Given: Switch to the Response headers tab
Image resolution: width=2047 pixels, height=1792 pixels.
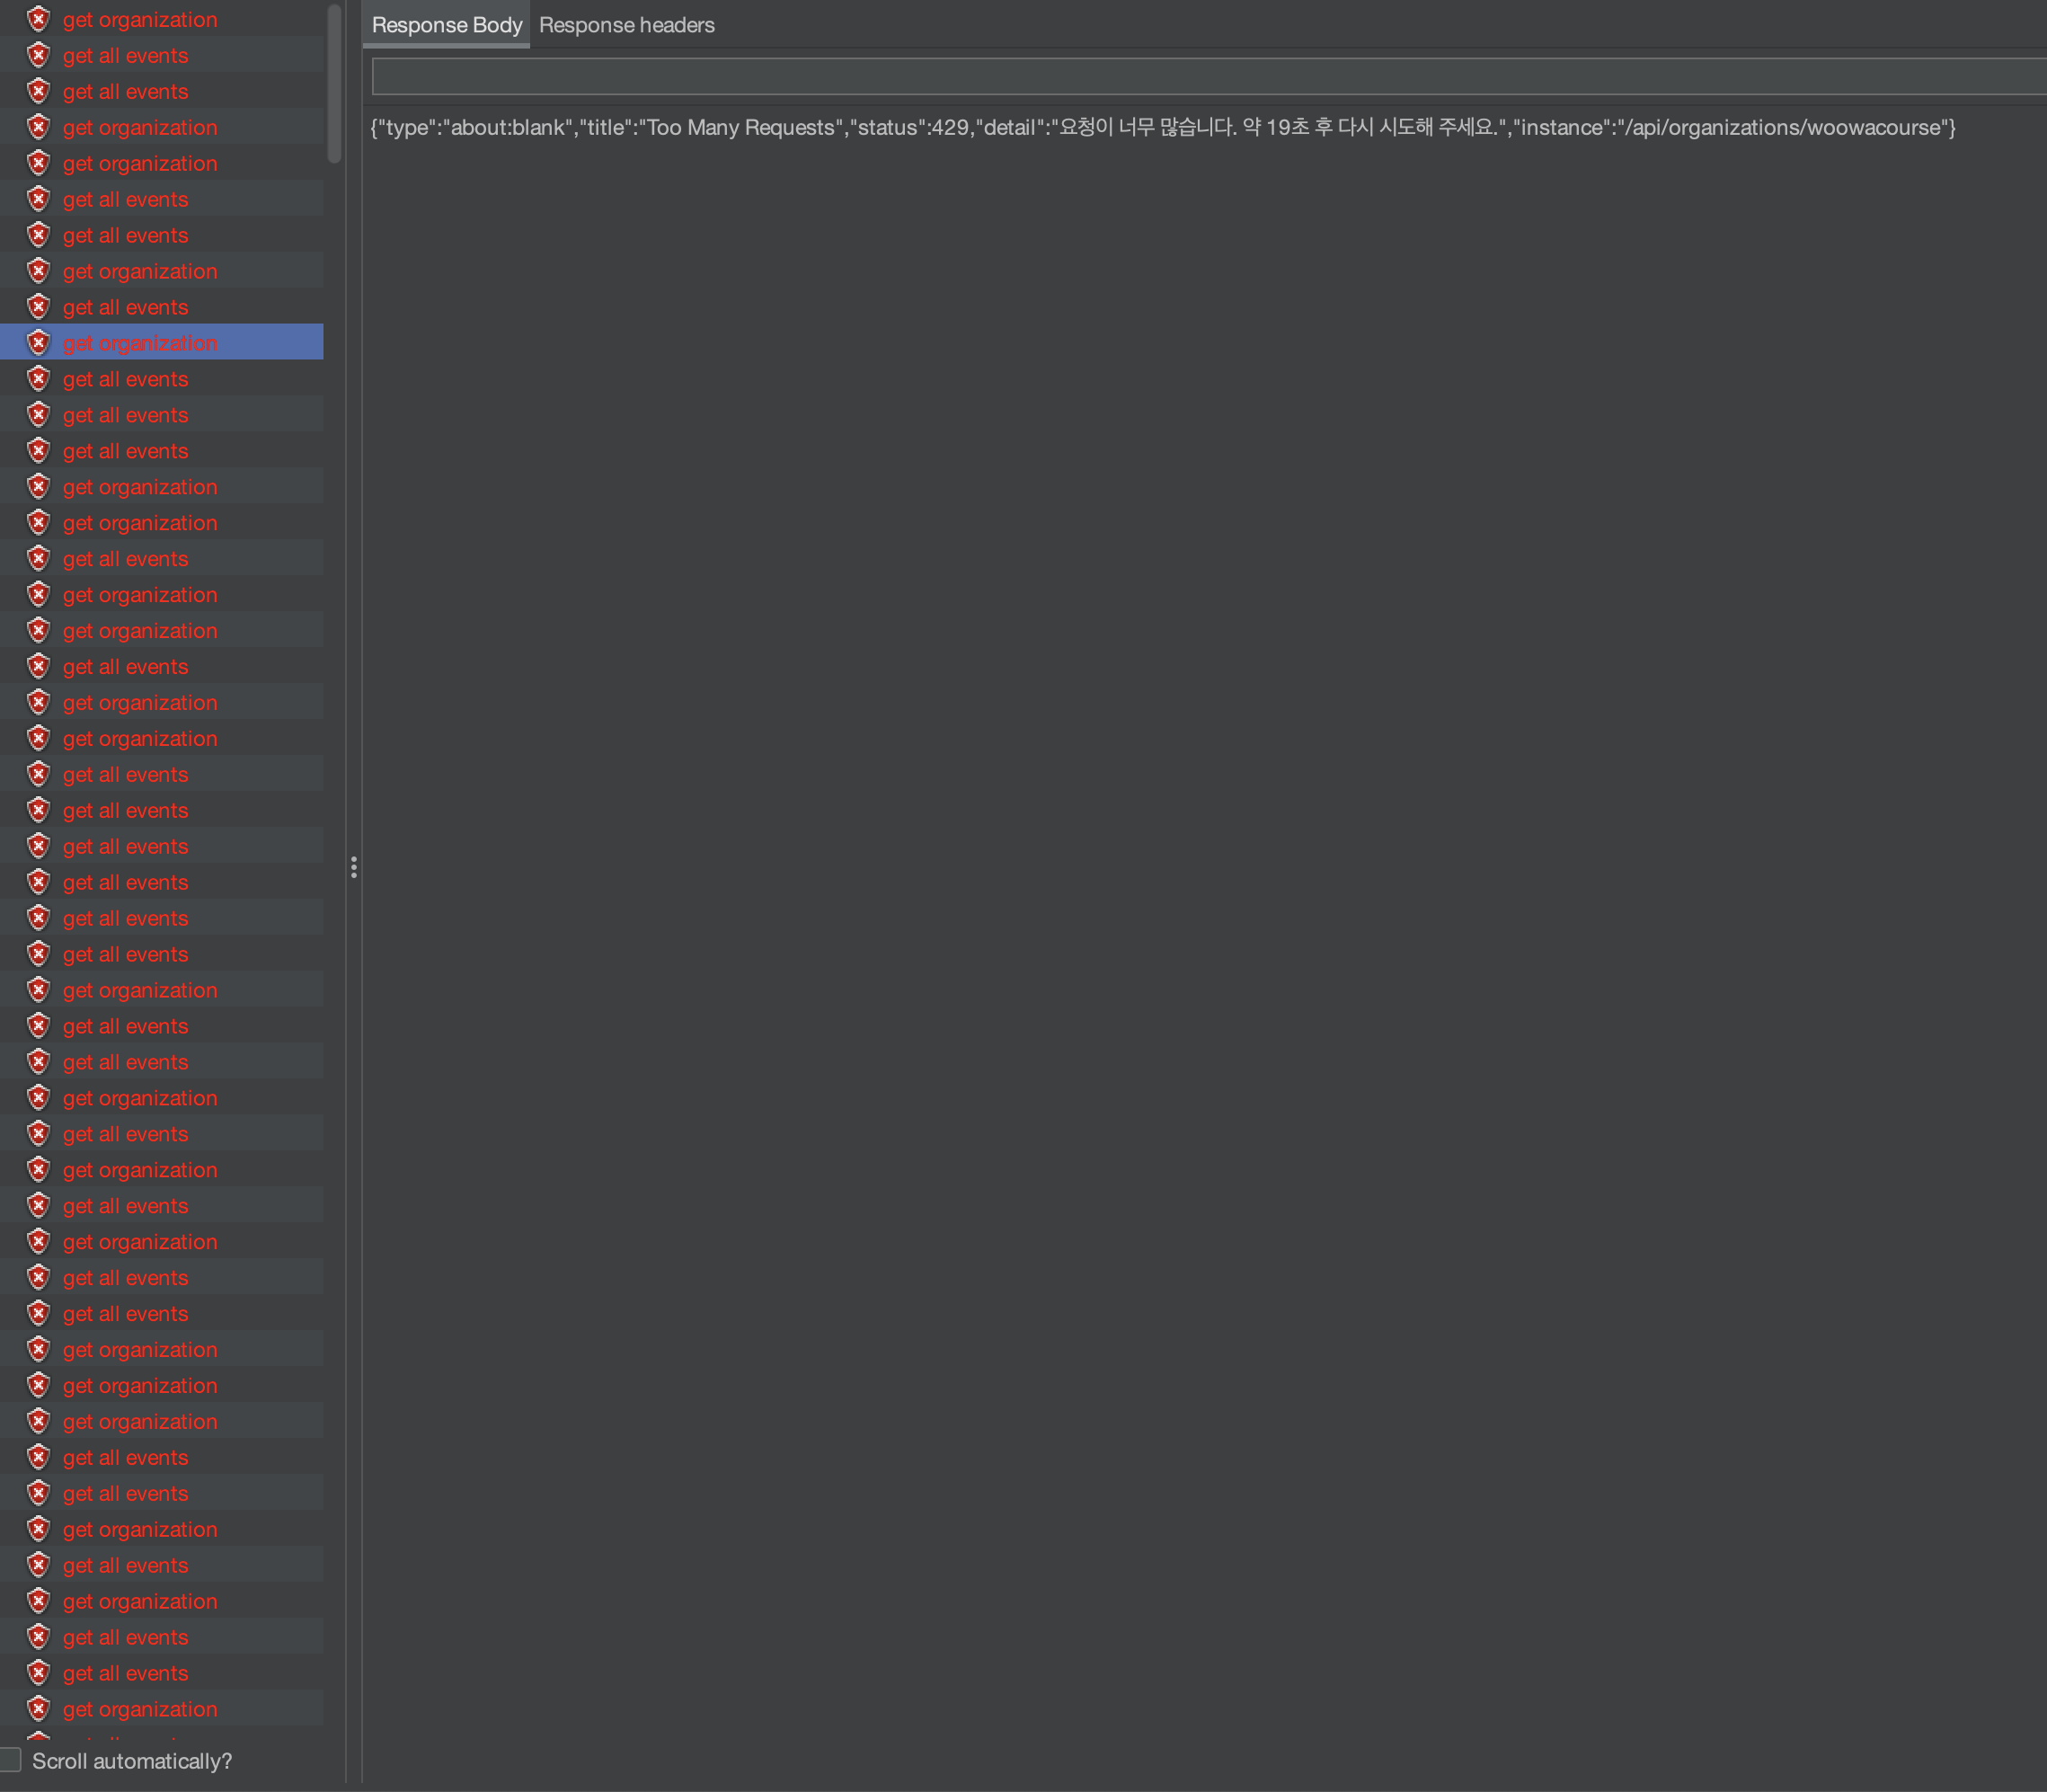Looking at the screenshot, I should pos(626,25).
